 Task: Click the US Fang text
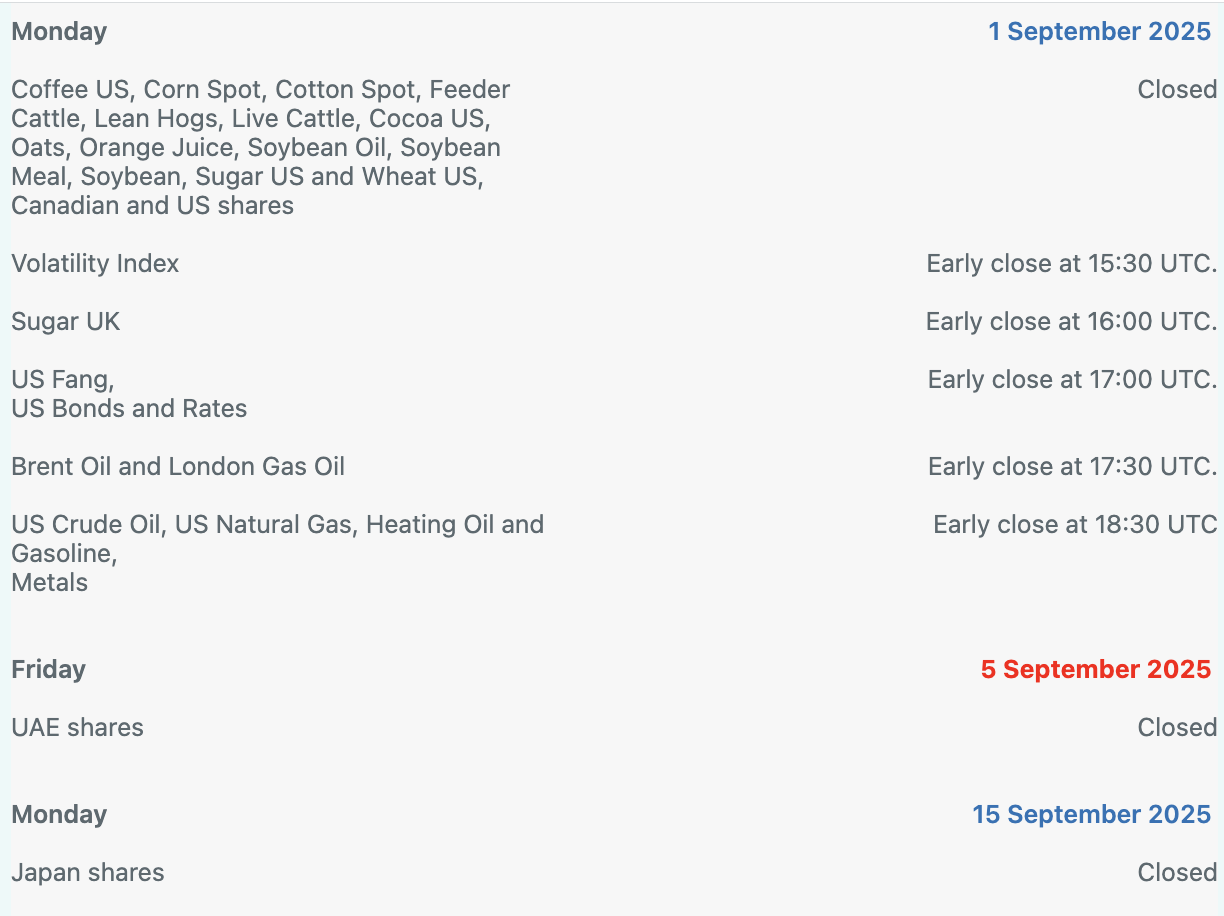62,380
